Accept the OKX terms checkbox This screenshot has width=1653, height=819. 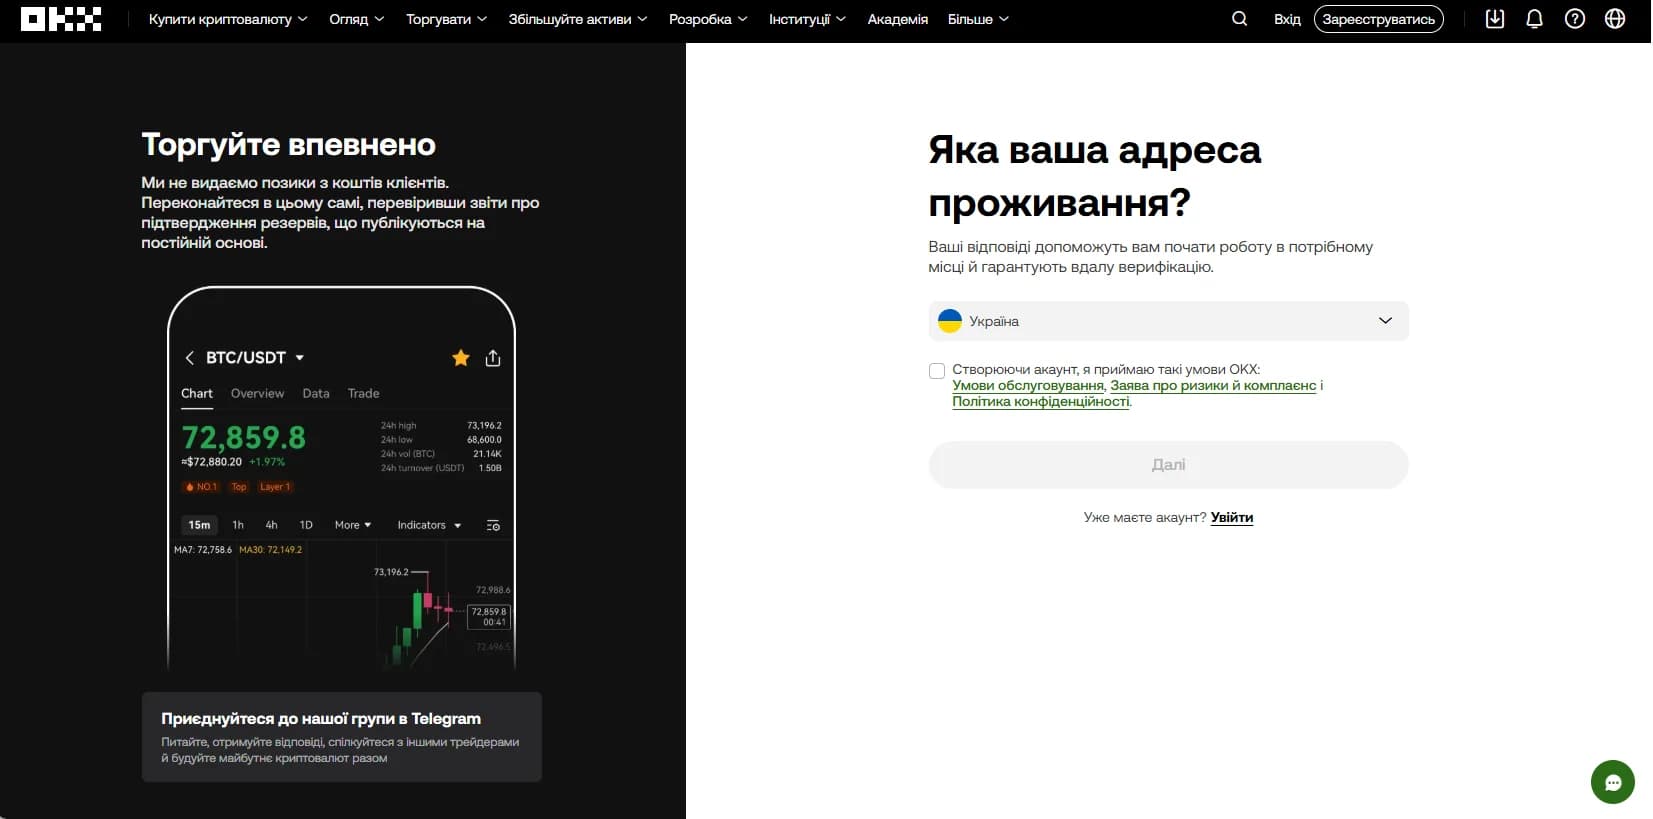tap(937, 371)
